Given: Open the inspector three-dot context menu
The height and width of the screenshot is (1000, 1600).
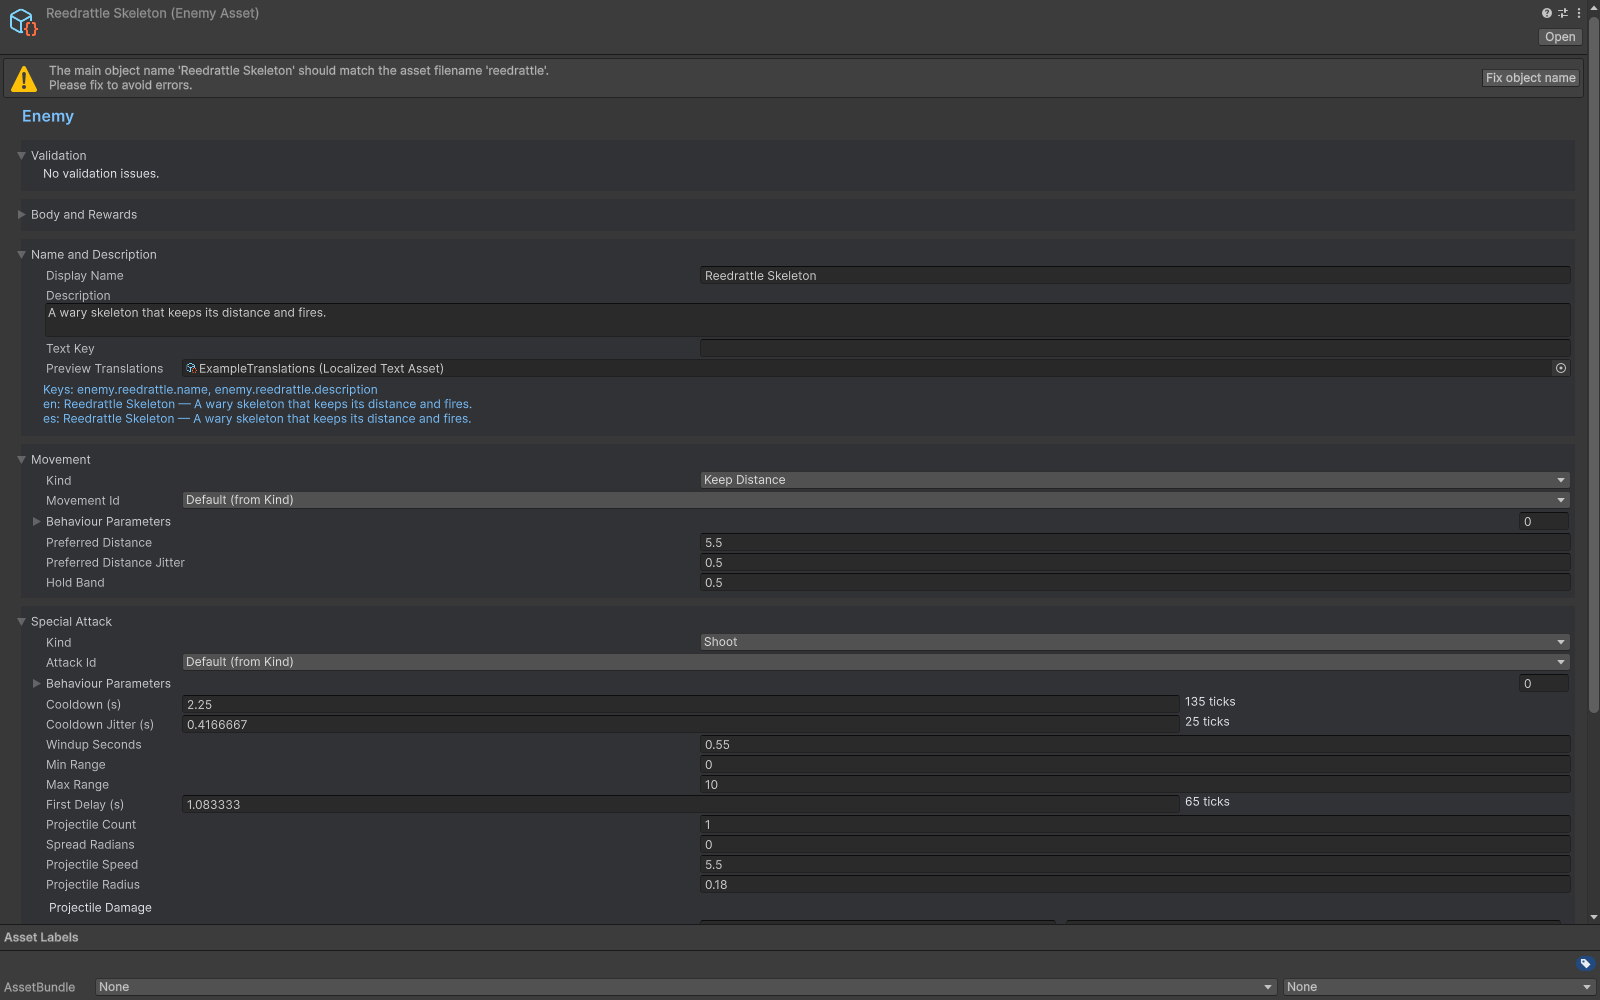Looking at the screenshot, I should (x=1579, y=13).
